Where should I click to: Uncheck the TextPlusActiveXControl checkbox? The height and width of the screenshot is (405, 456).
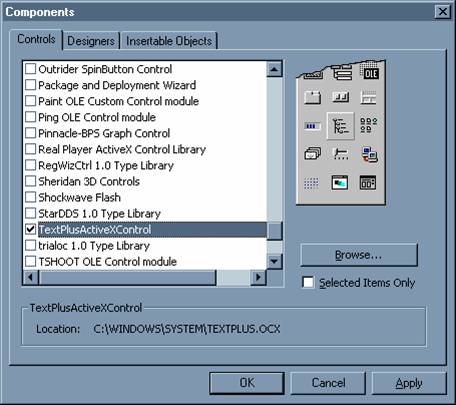click(x=30, y=229)
